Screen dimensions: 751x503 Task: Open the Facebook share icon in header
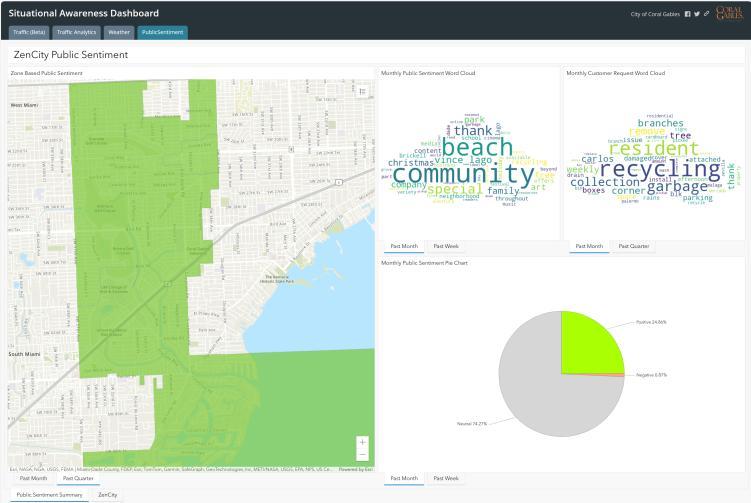(x=687, y=14)
